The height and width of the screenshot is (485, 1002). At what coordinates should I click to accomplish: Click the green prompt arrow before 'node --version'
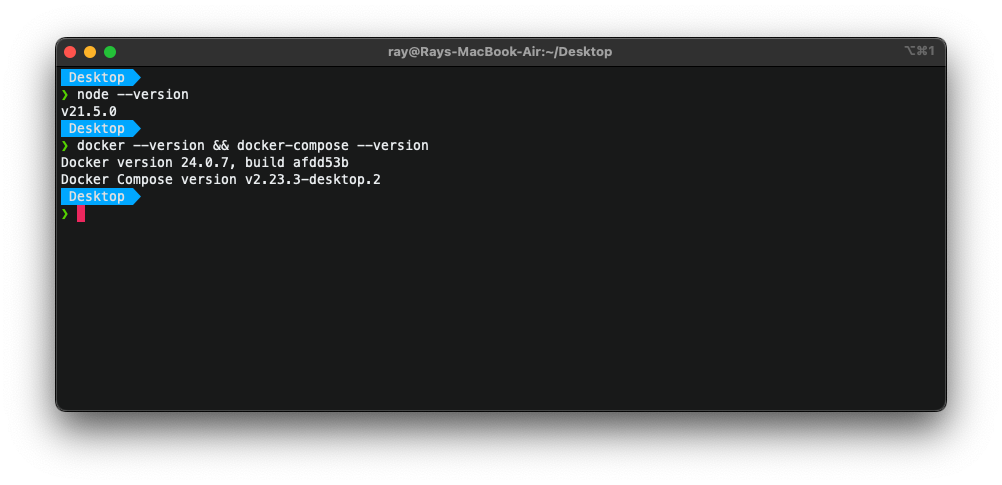65,95
